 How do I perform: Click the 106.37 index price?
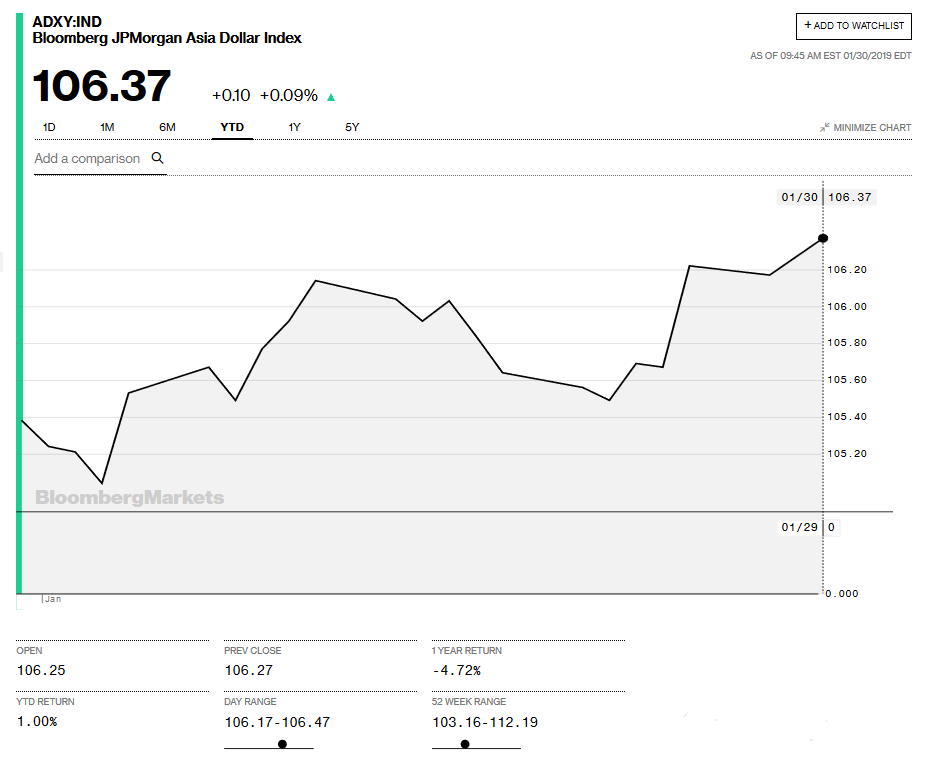(102, 86)
